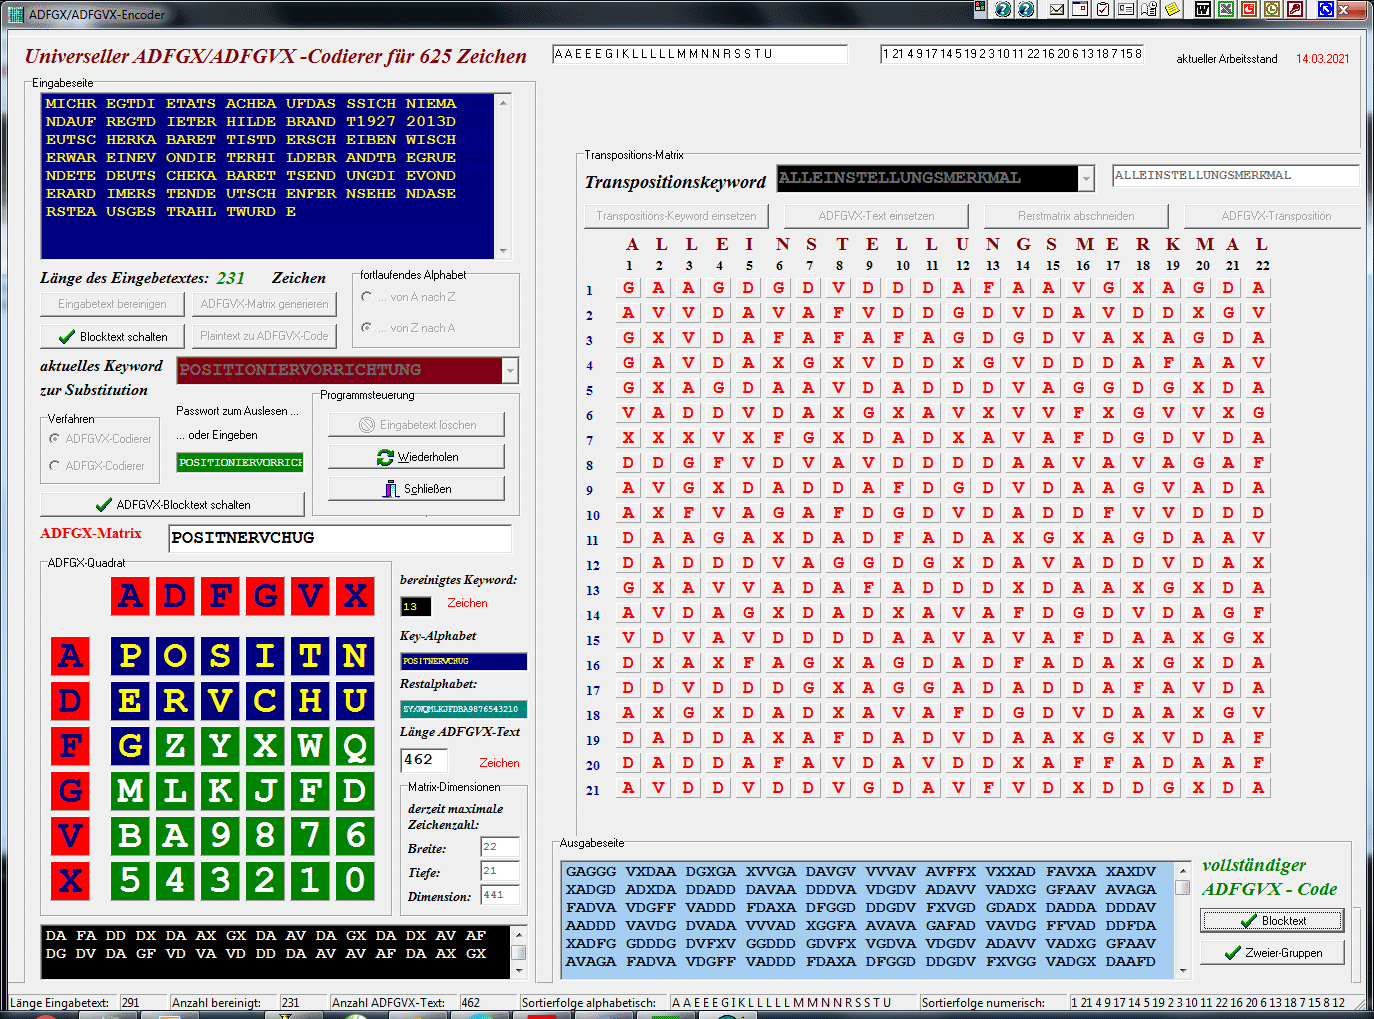Click the date '14.03.2021' label
The height and width of the screenshot is (1019, 1374).
pos(1323,59)
